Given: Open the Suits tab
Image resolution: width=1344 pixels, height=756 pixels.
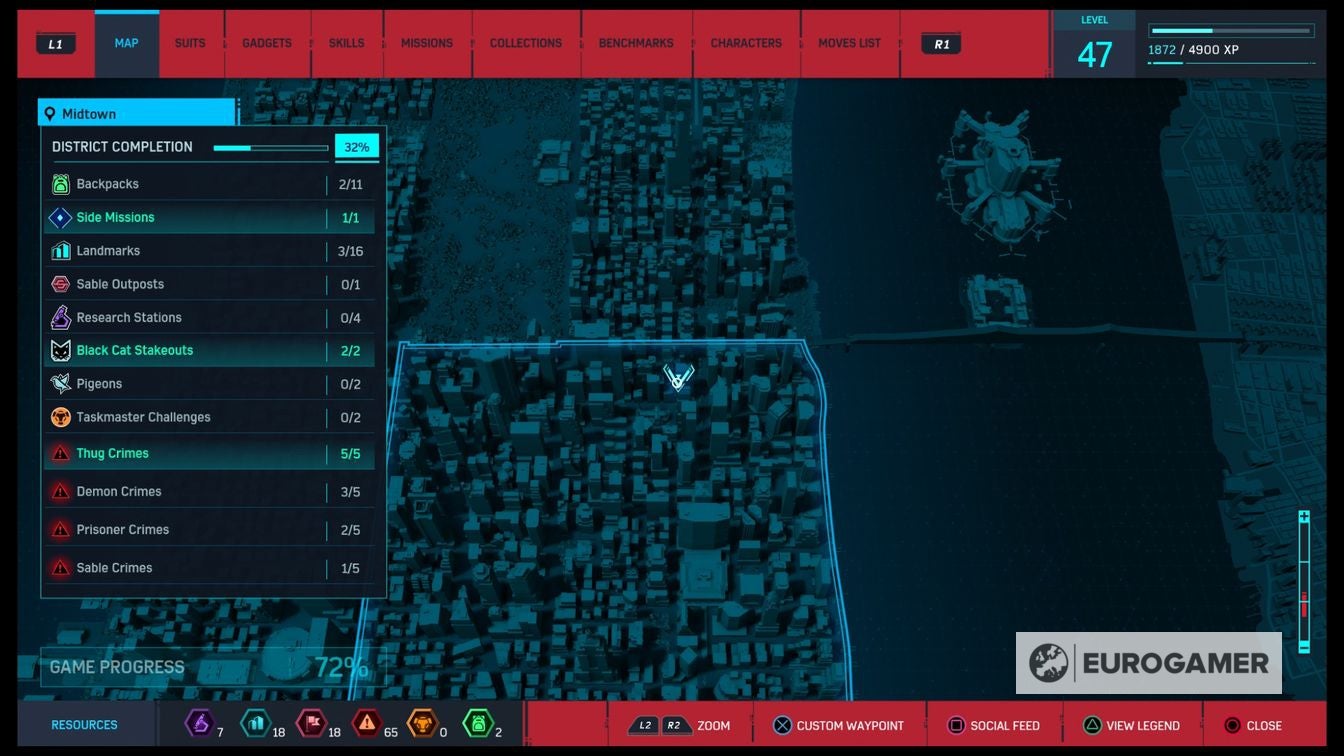Looking at the screenshot, I should pos(190,44).
